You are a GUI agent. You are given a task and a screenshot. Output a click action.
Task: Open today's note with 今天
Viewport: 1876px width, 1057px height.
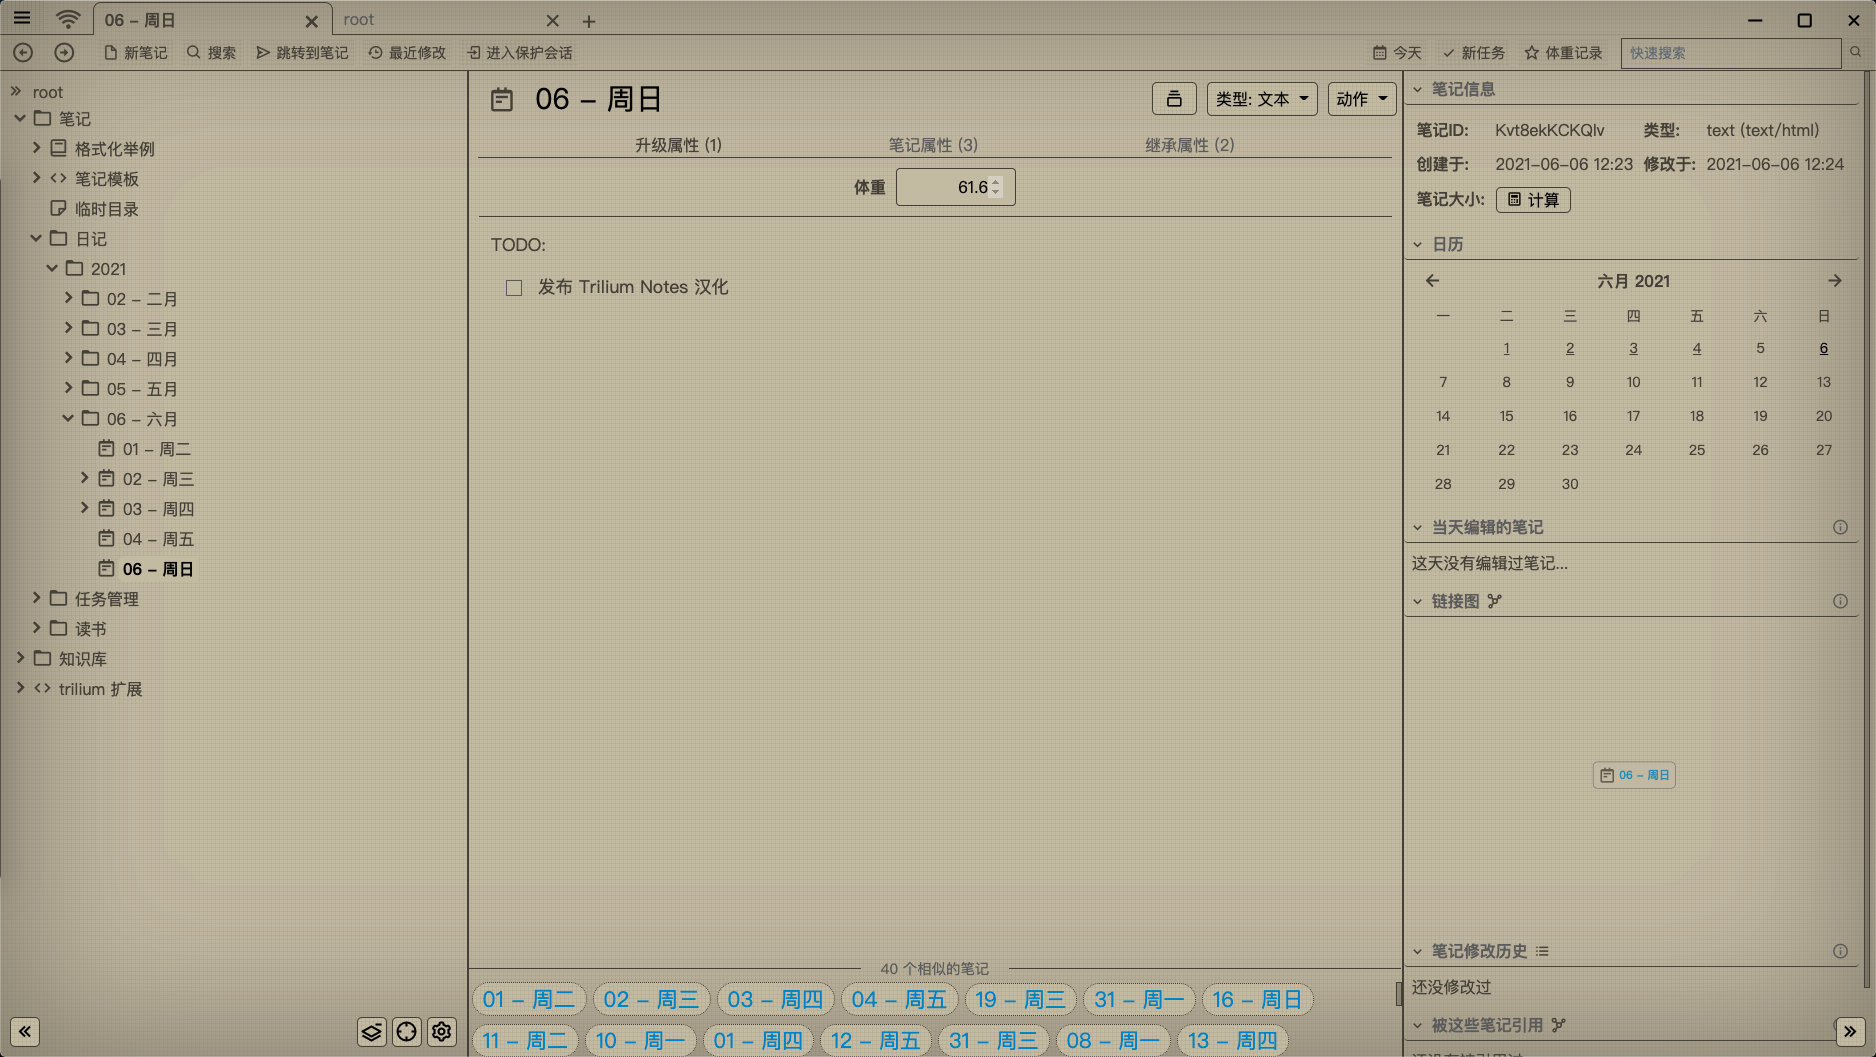(x=1397, y=52)
